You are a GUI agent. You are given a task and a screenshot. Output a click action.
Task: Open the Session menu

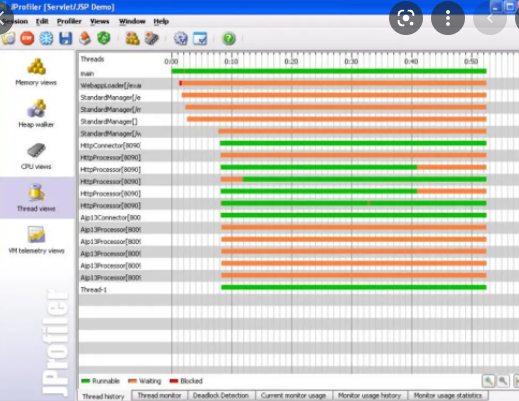[15, 21]
